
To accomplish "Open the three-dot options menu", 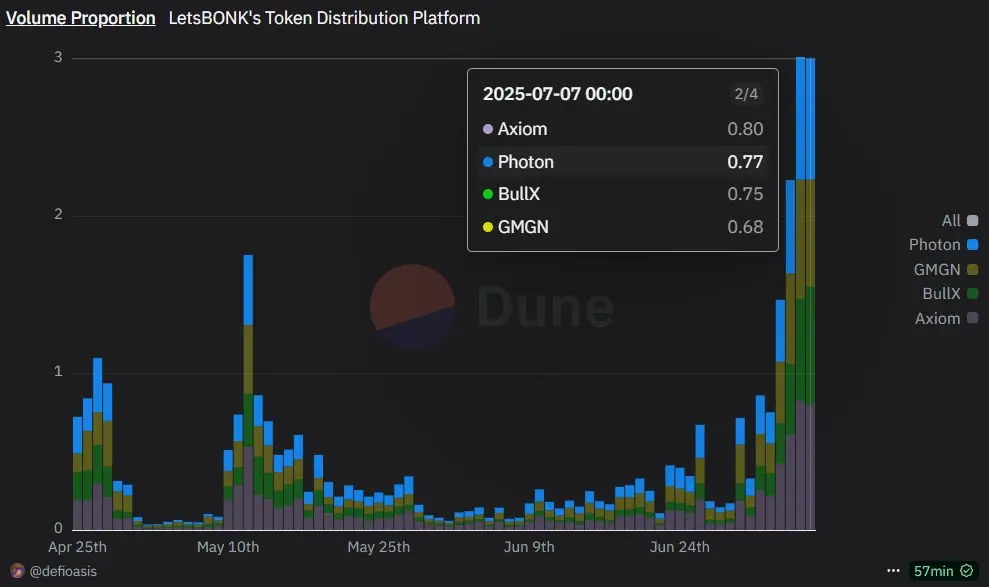I will 893,571.
